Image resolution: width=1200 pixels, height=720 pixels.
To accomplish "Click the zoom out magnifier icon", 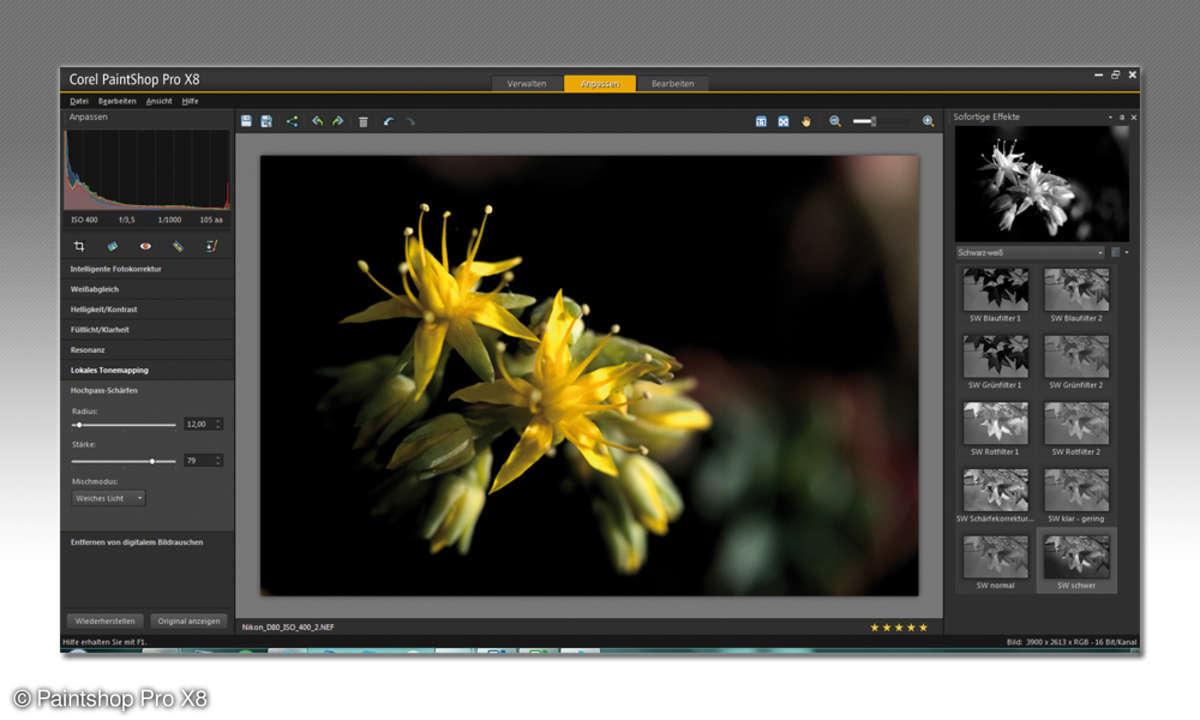I will tap(835, 121).
